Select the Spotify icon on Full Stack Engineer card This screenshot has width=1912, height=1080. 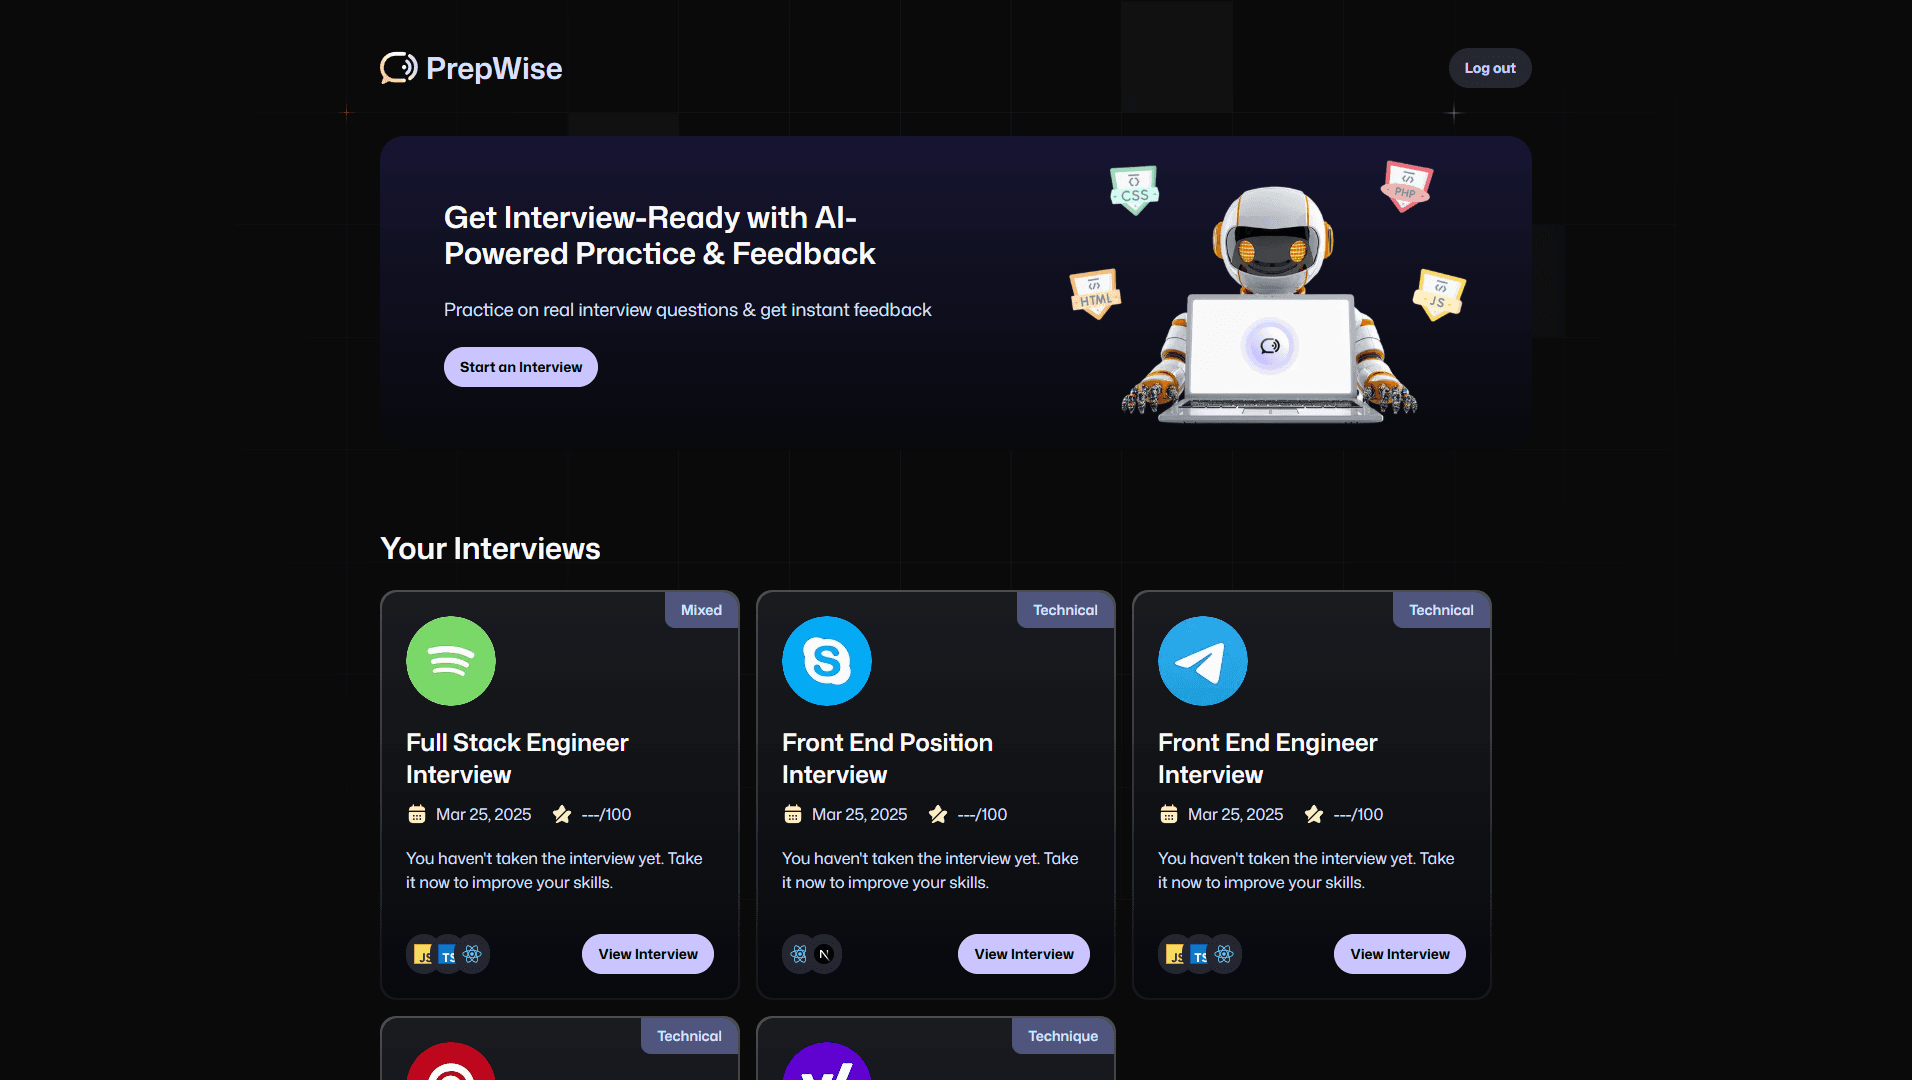pyautogui.click(x=450, y=661)
